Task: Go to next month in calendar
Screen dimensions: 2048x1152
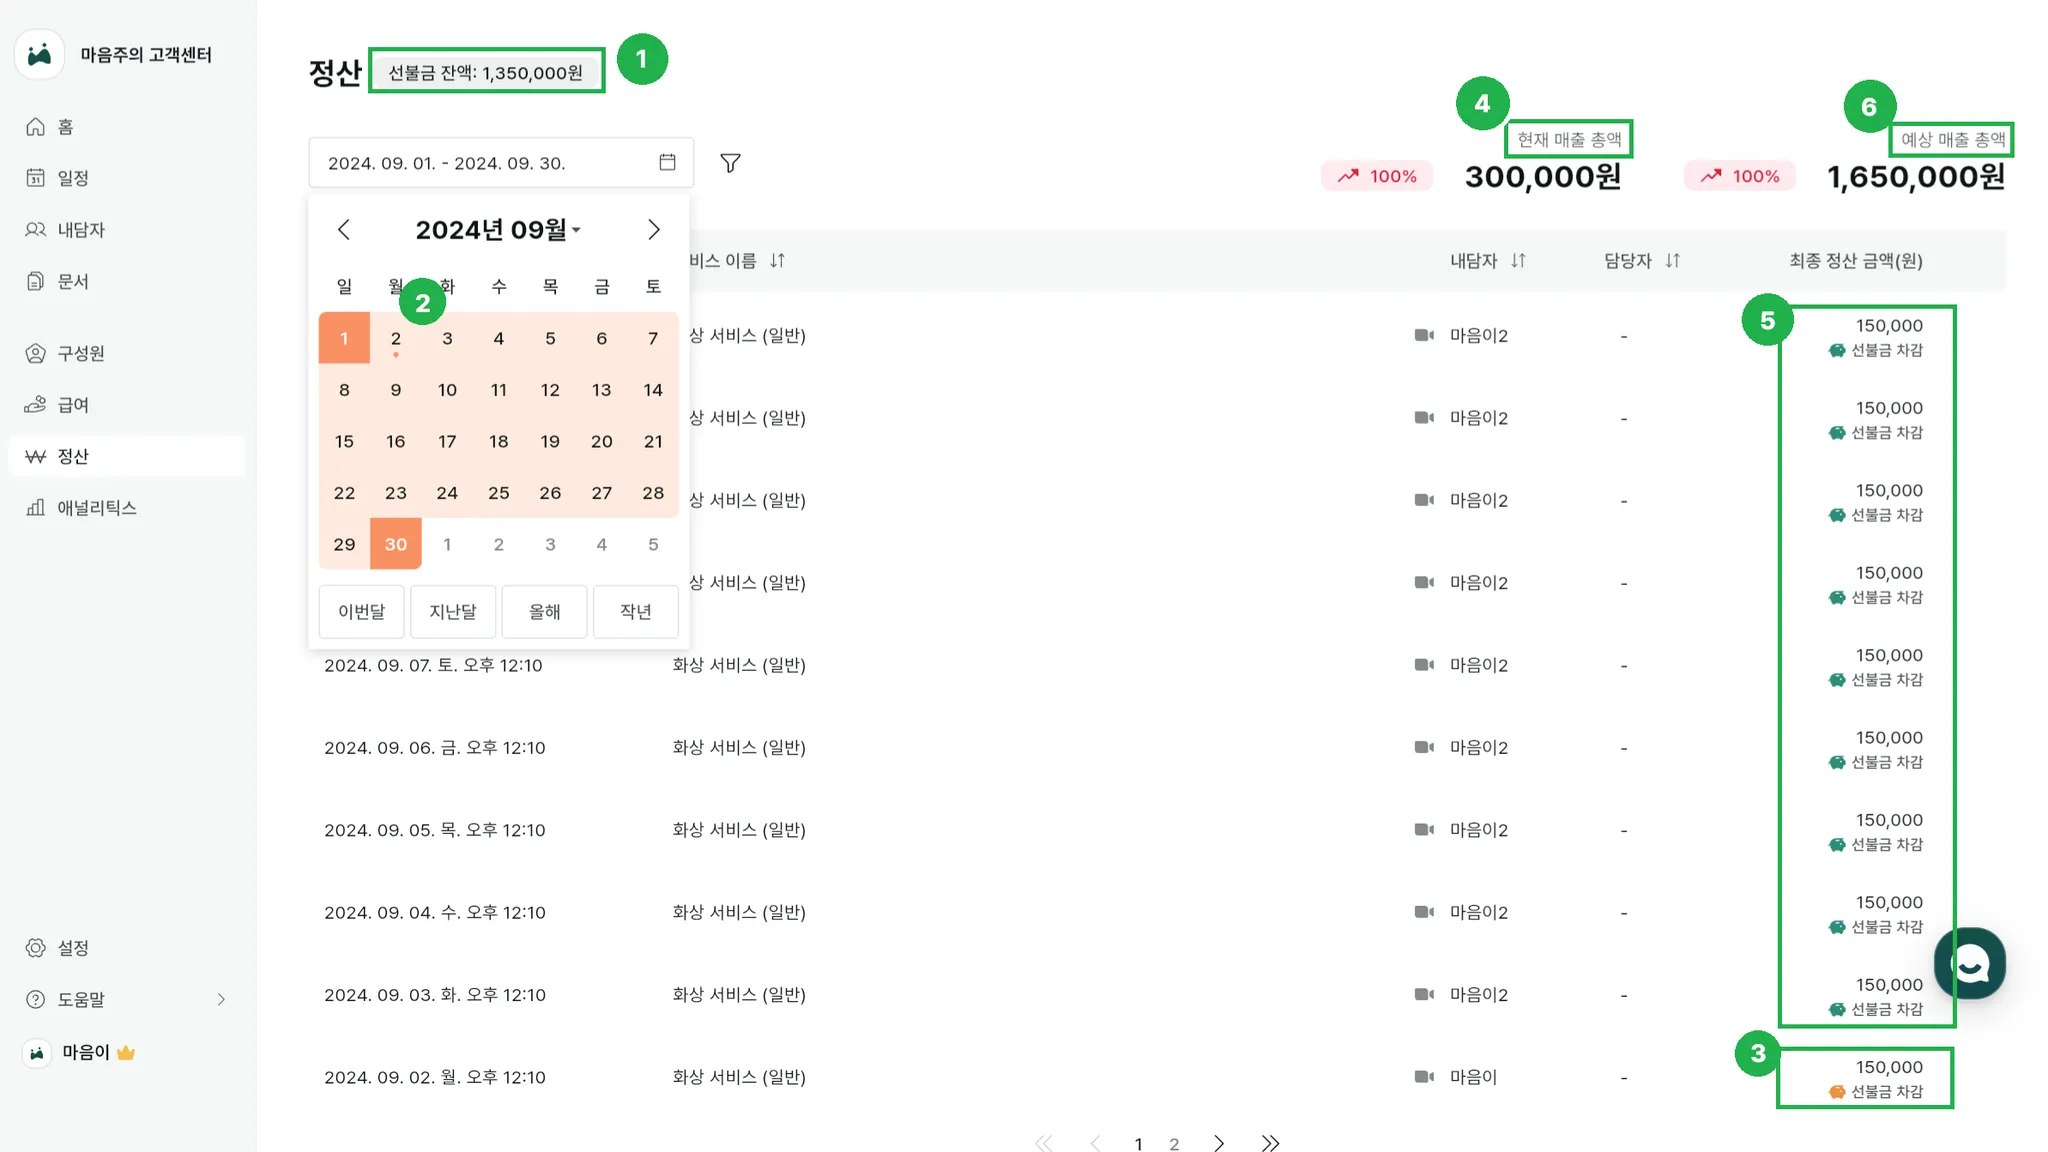Action: click(x=653, y=230)
